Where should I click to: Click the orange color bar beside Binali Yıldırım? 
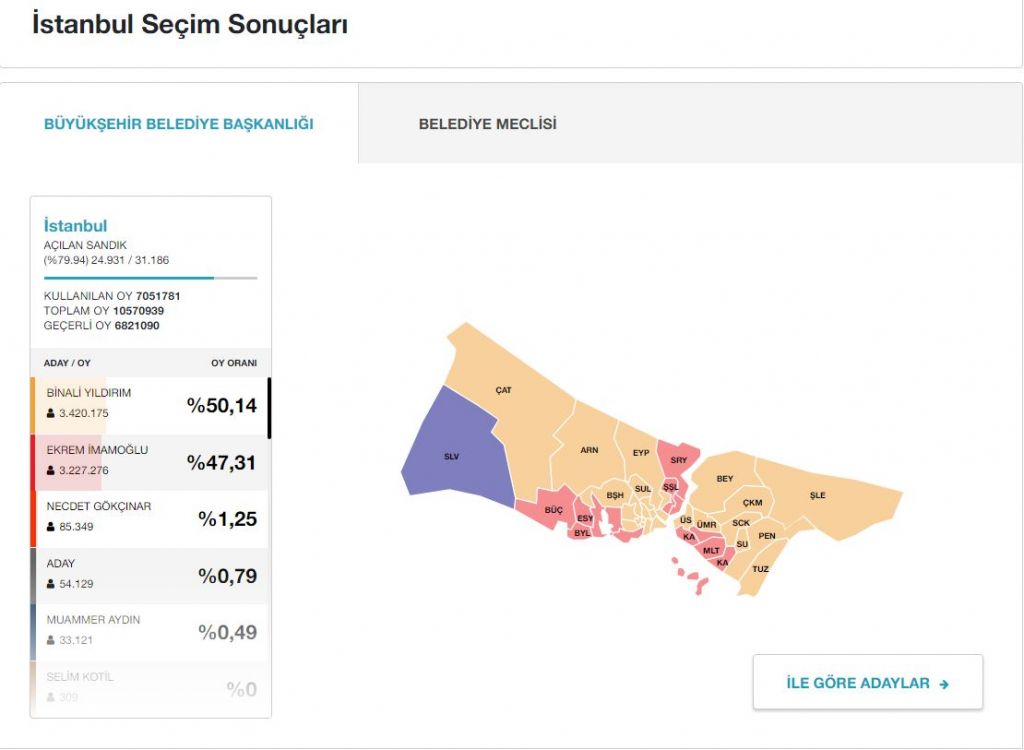pyautogui.click(x=33, y=405)
